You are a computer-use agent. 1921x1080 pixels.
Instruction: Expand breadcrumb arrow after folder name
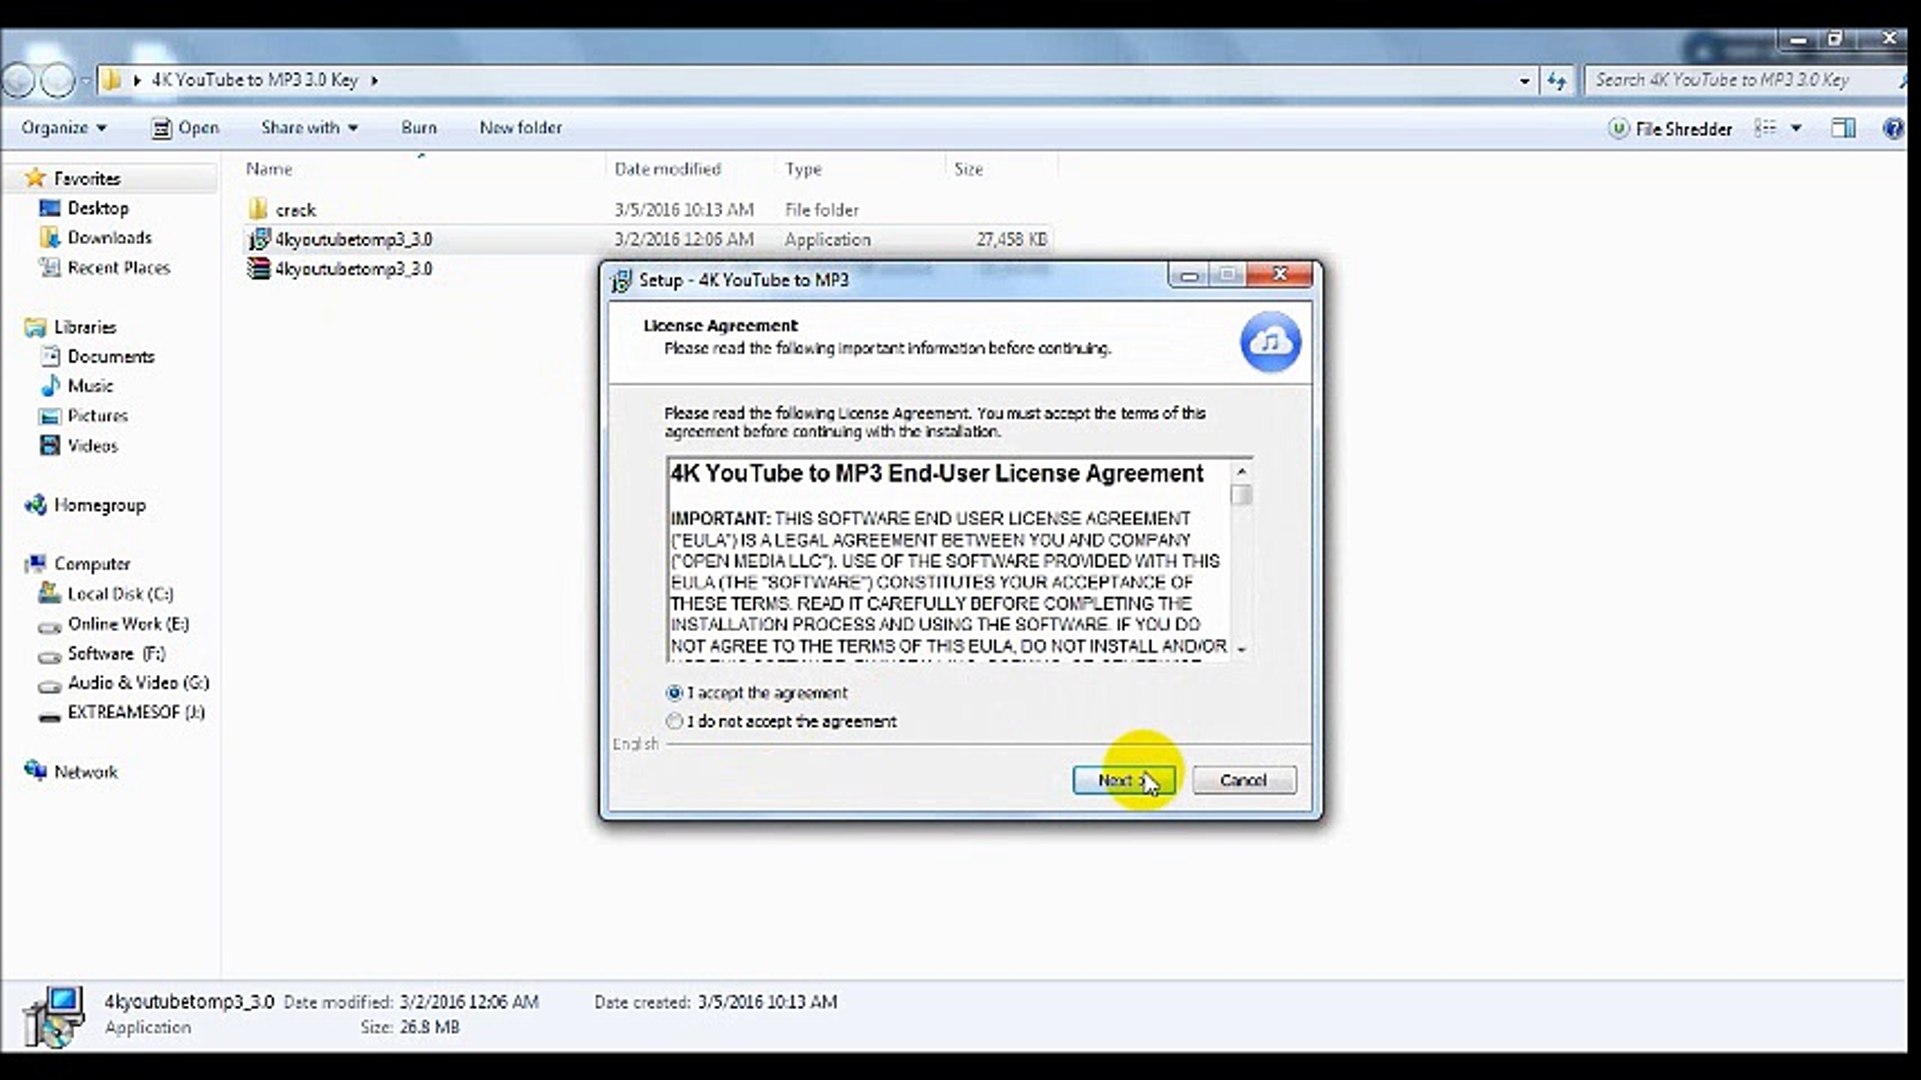(x=374, y=80)
